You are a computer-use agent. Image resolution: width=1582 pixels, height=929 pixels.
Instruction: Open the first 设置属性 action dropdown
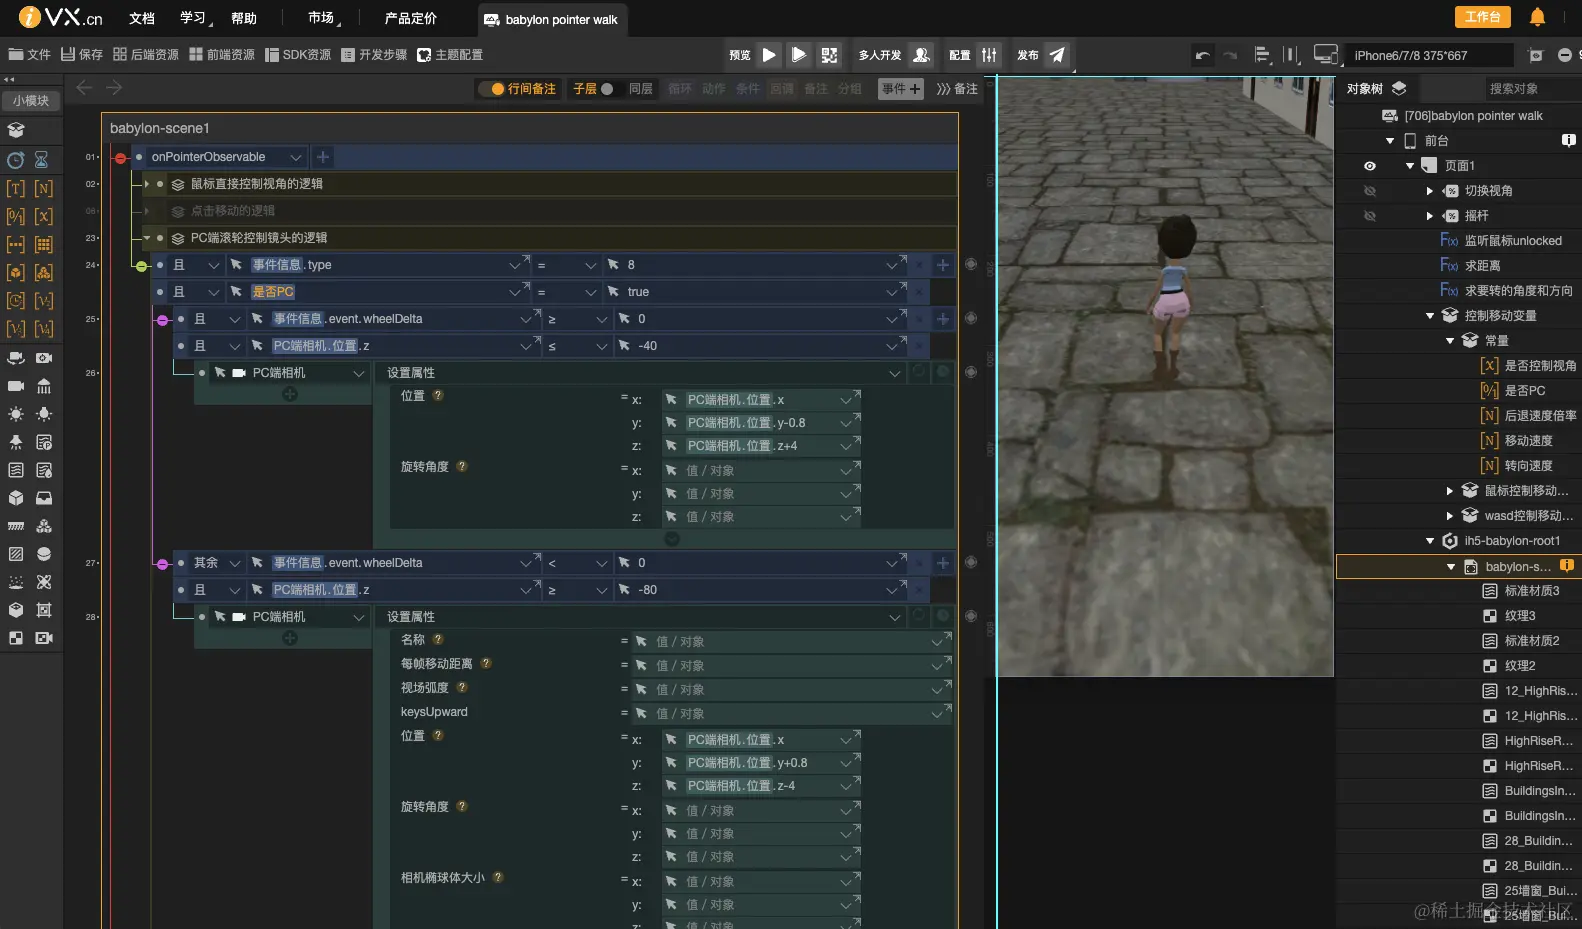coord(643,373)
